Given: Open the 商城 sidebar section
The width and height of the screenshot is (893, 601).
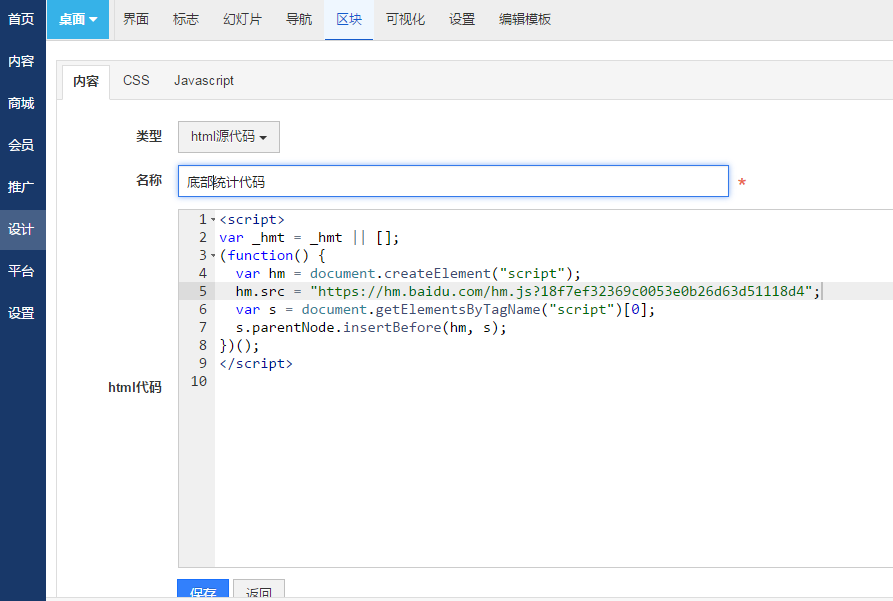Looking at the screenshot, I should pos(22,103).
